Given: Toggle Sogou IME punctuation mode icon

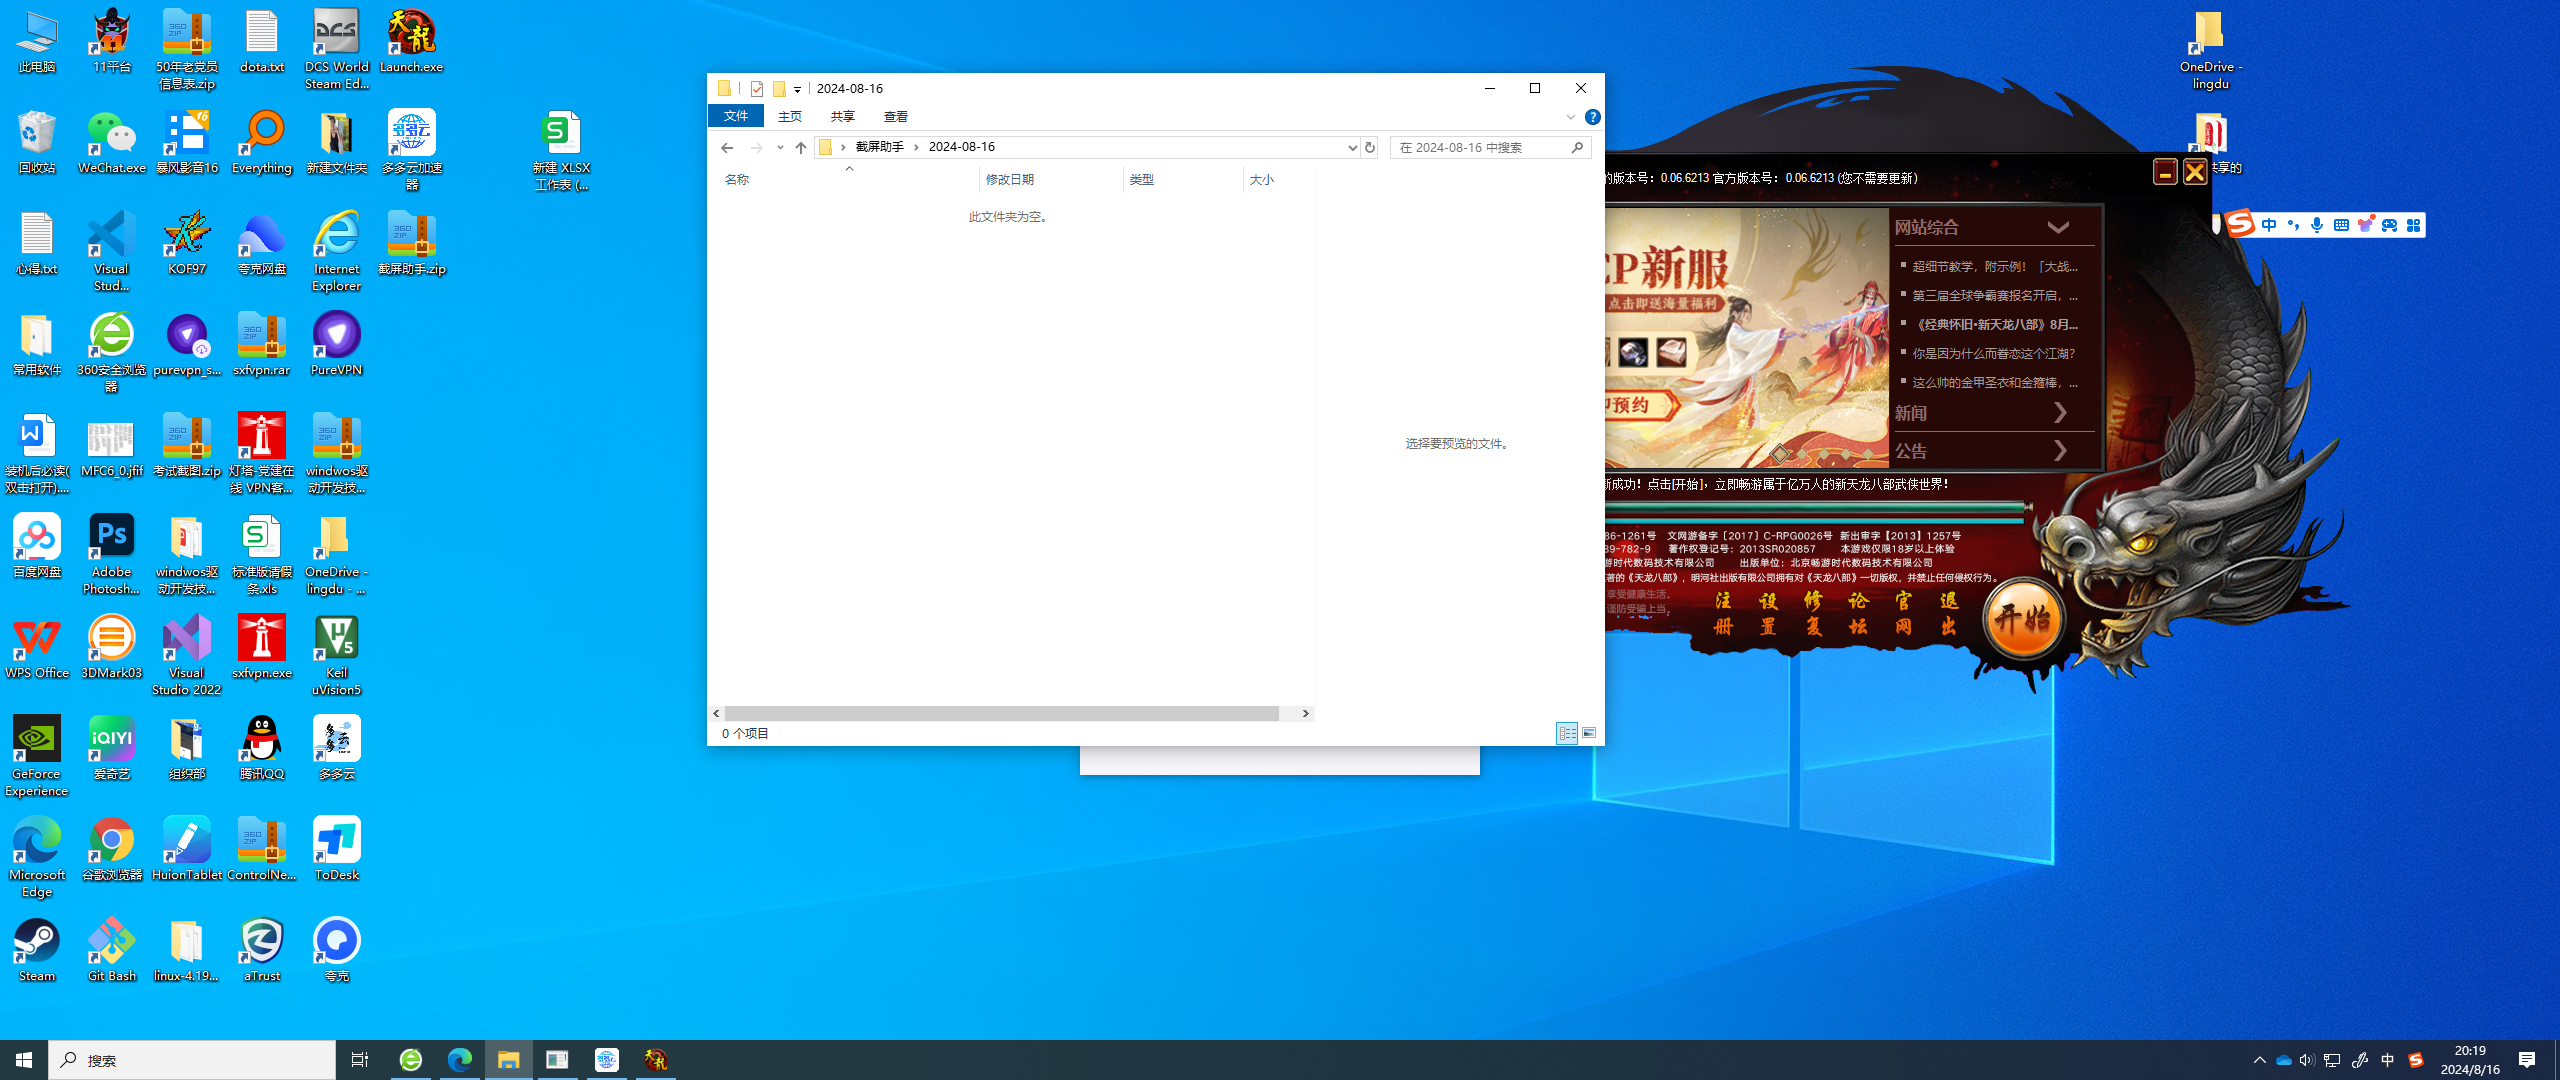Looking at the screenshot, I should point(2293,225).
